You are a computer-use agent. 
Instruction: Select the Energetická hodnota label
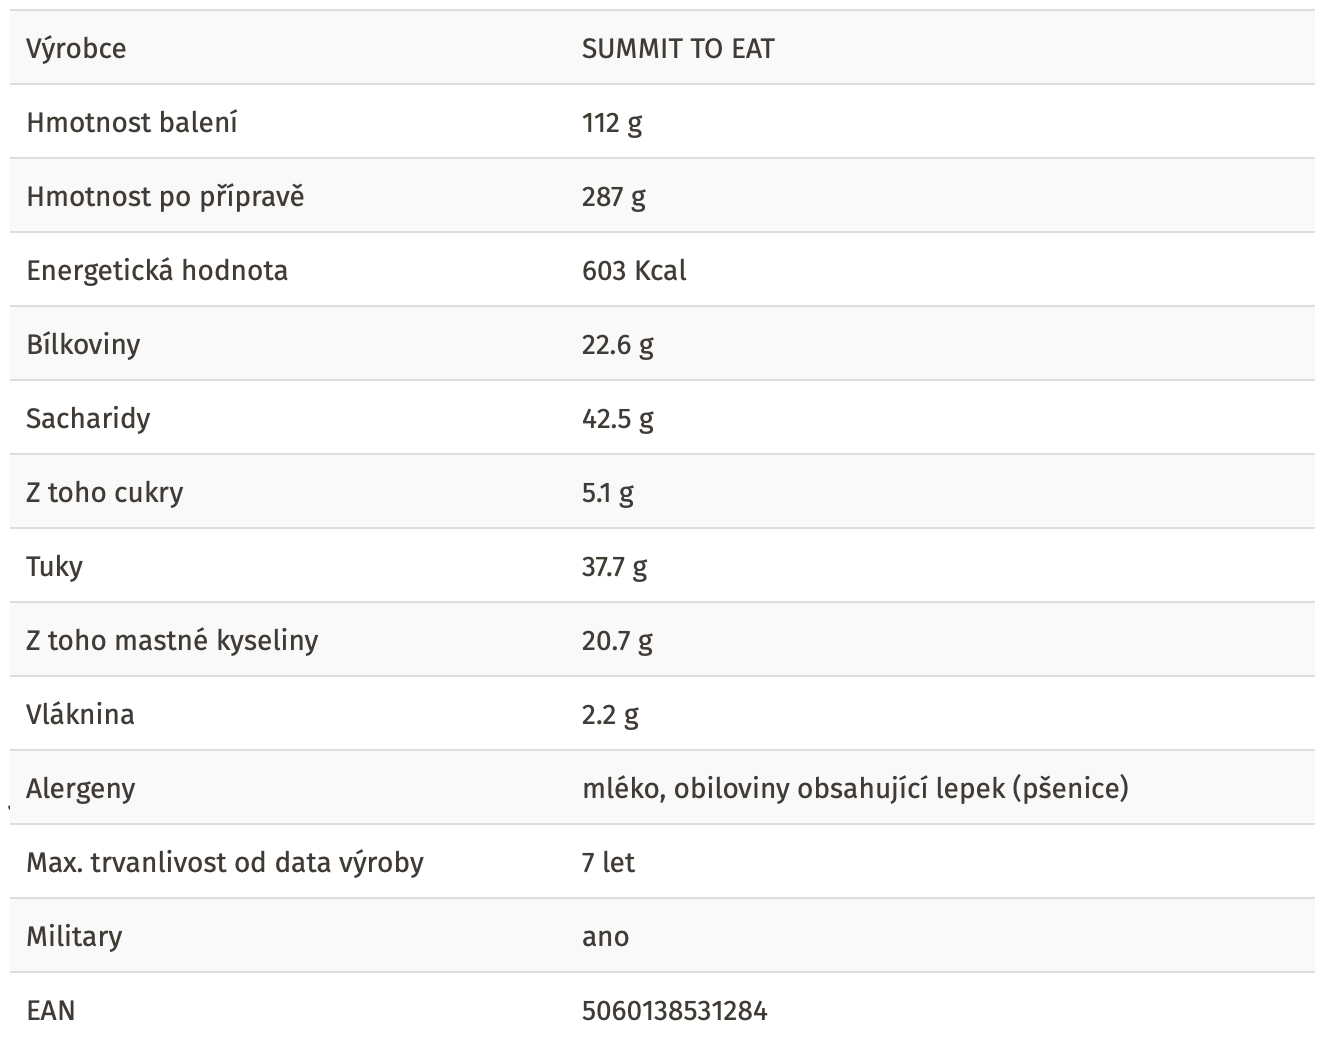tap(157, 270)
